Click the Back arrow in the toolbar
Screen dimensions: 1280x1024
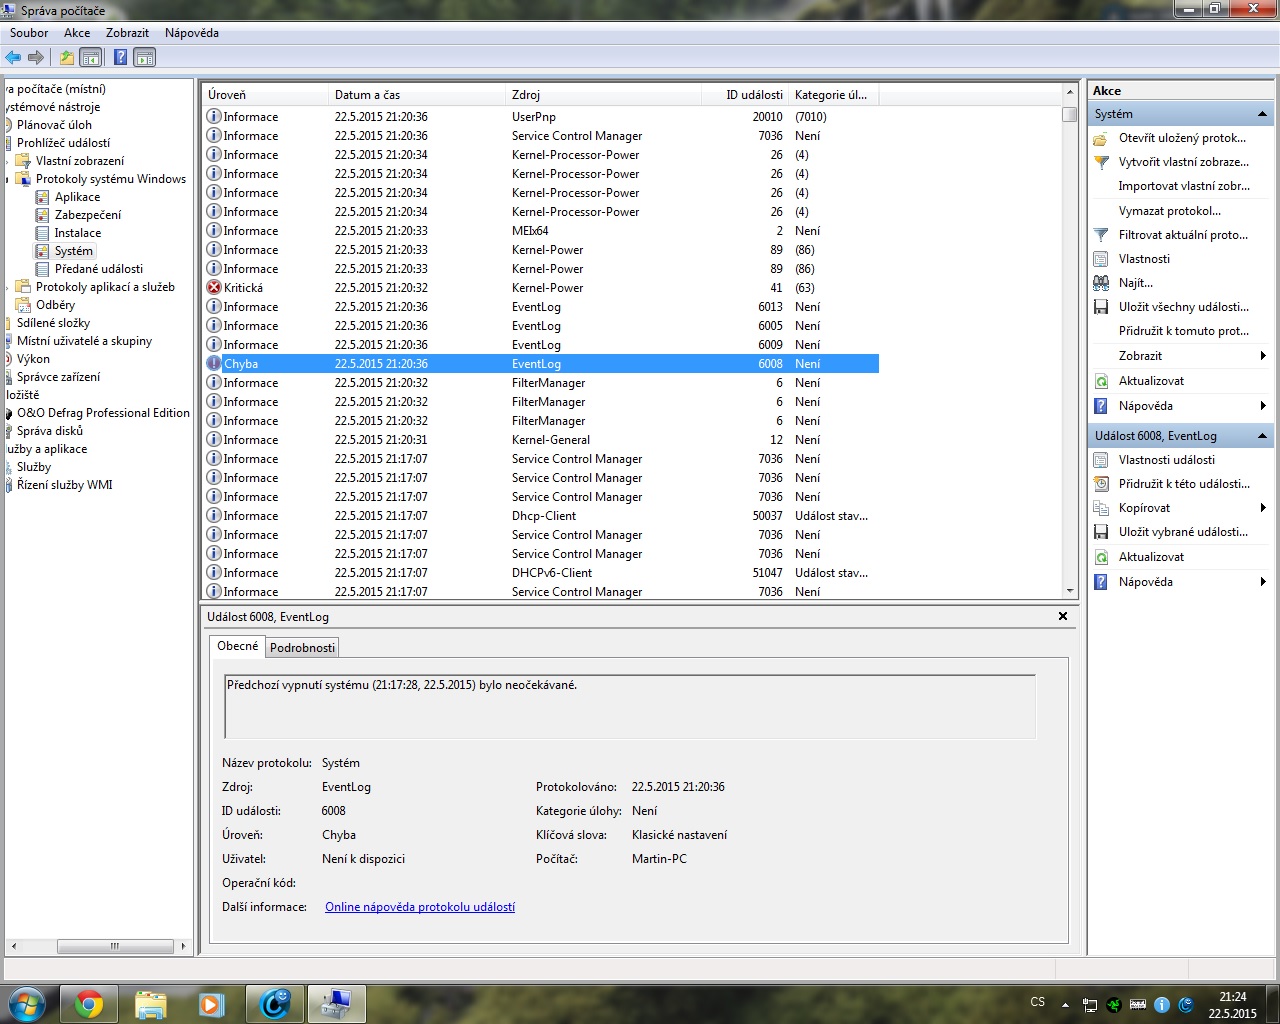pyautogui.click(x=13, y=57)
